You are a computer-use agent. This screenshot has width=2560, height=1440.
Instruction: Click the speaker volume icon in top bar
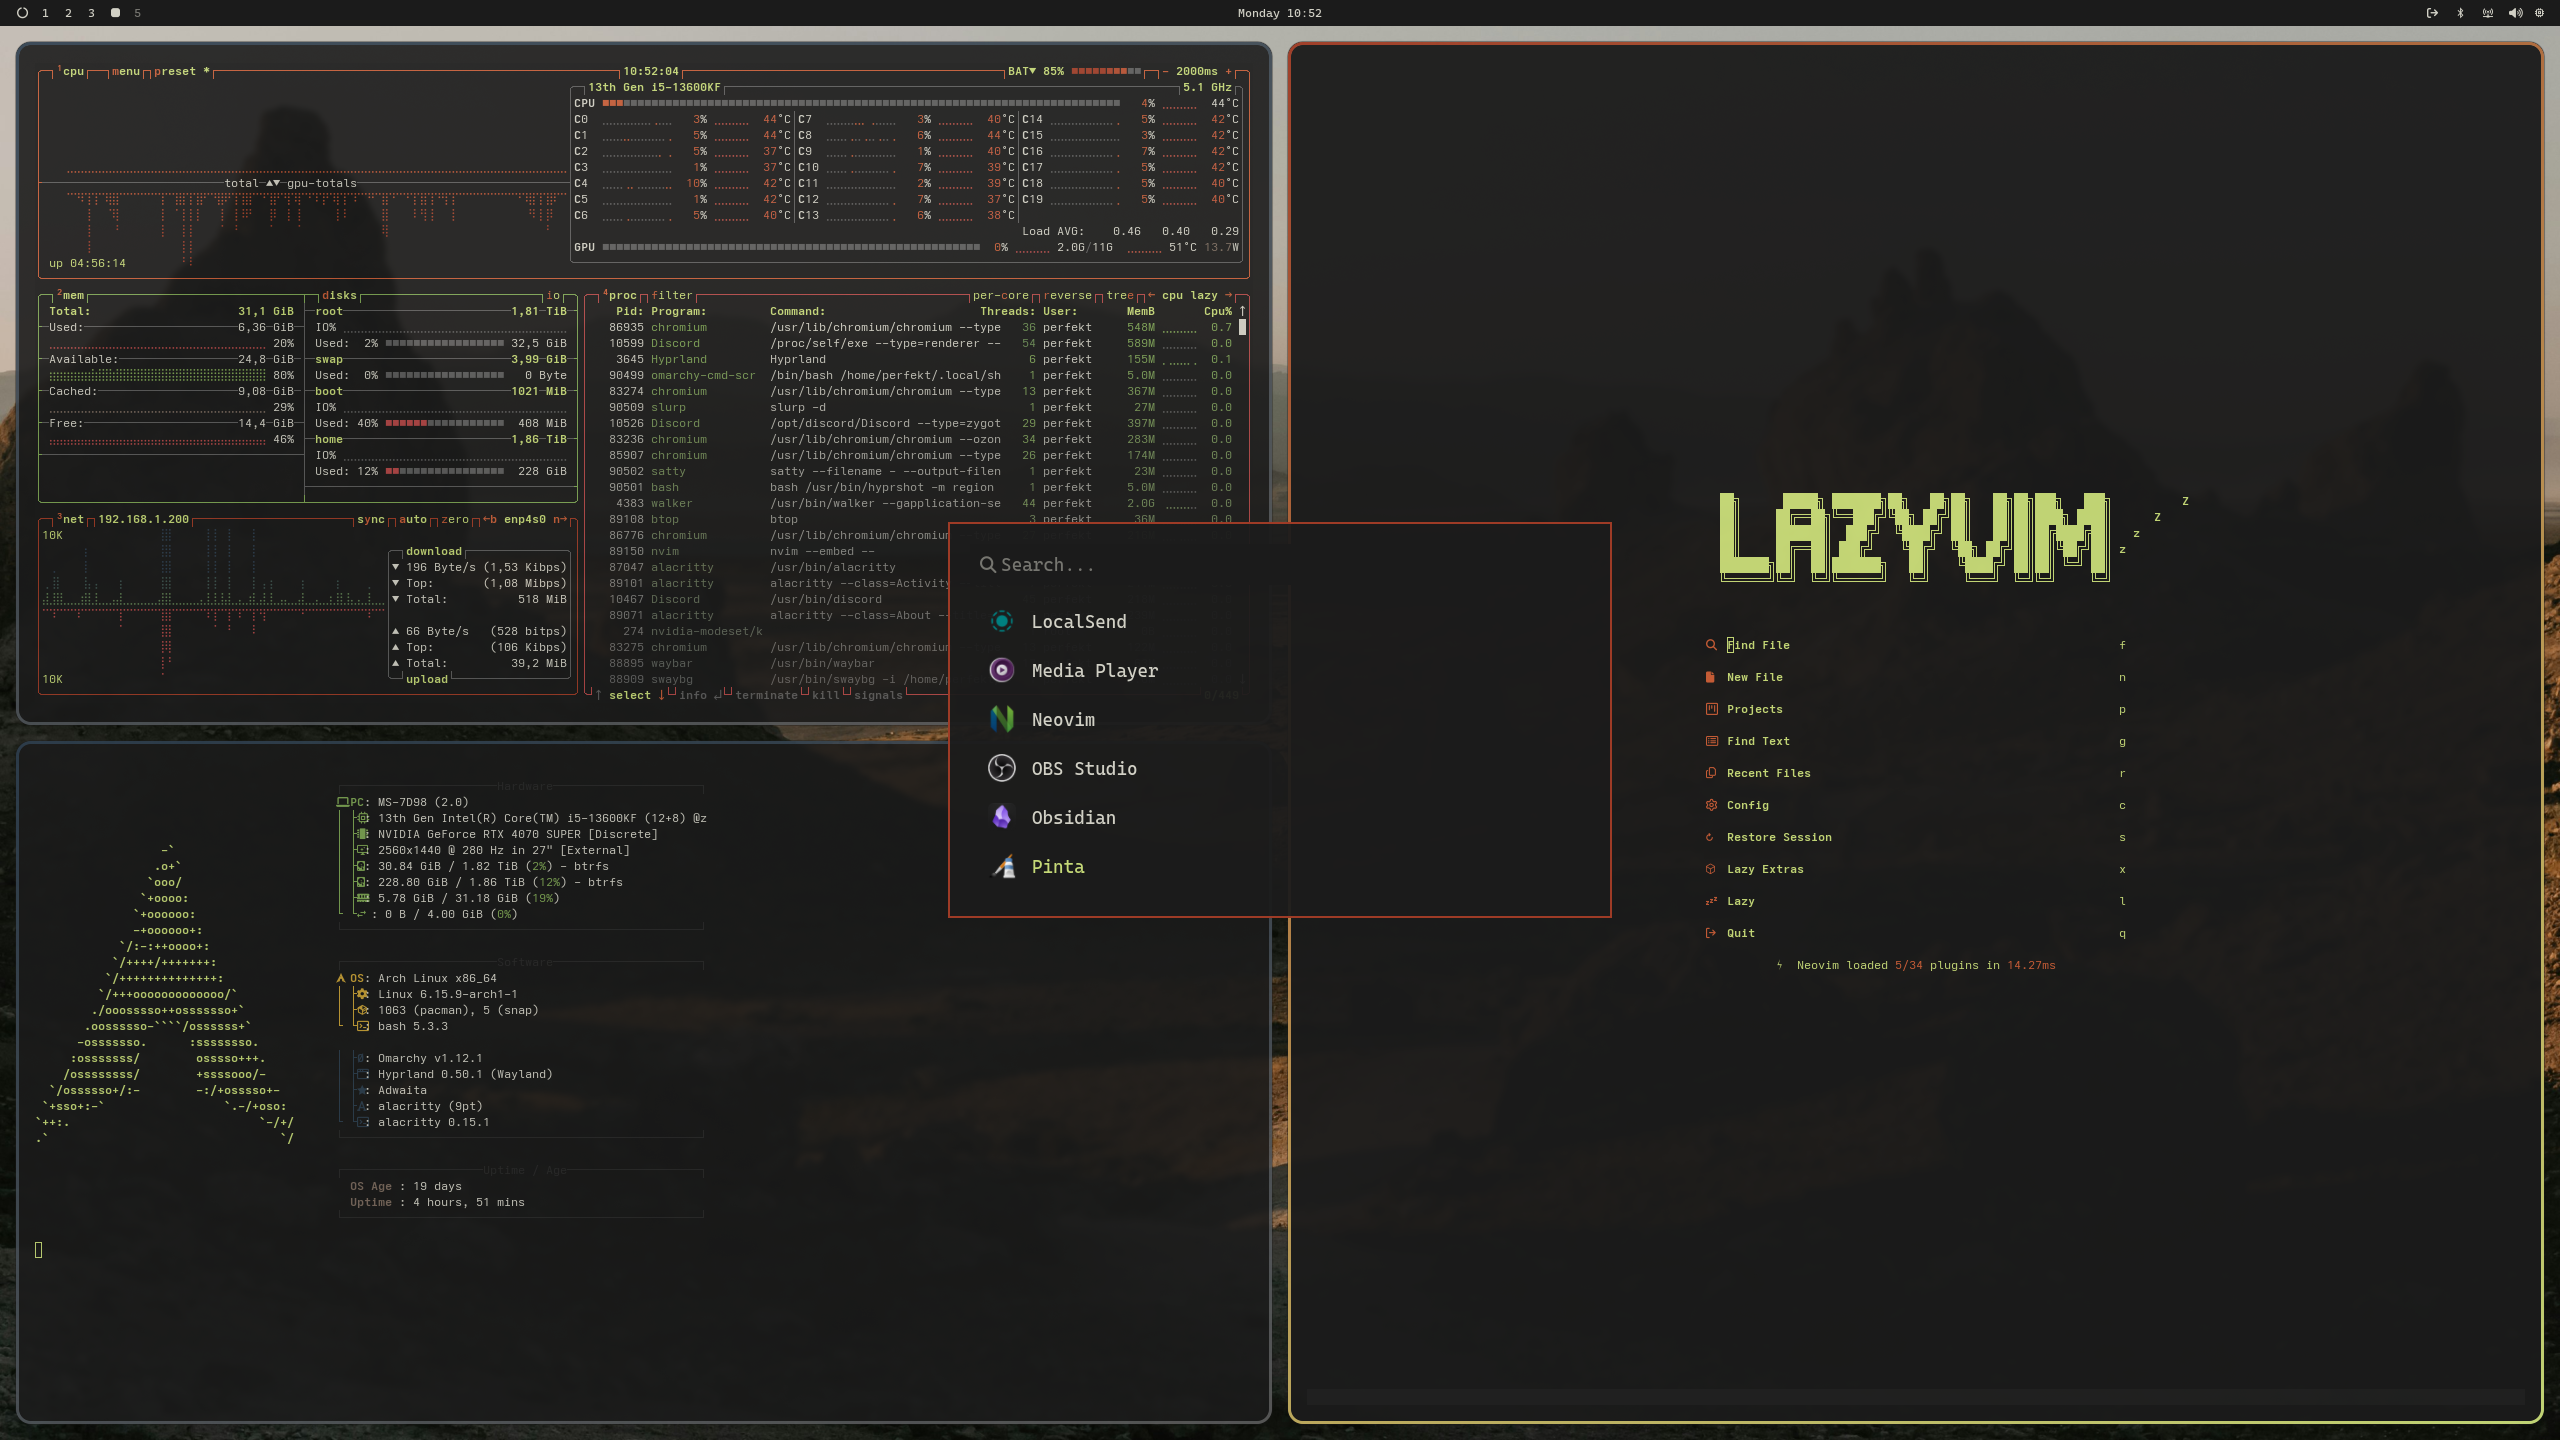pos(2515,13)
